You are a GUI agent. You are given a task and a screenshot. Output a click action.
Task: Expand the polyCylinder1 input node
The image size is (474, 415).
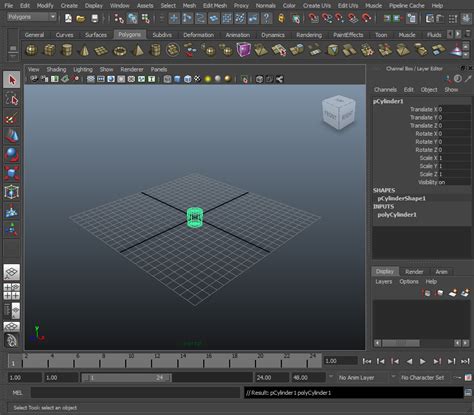click(x=397, y=215)
